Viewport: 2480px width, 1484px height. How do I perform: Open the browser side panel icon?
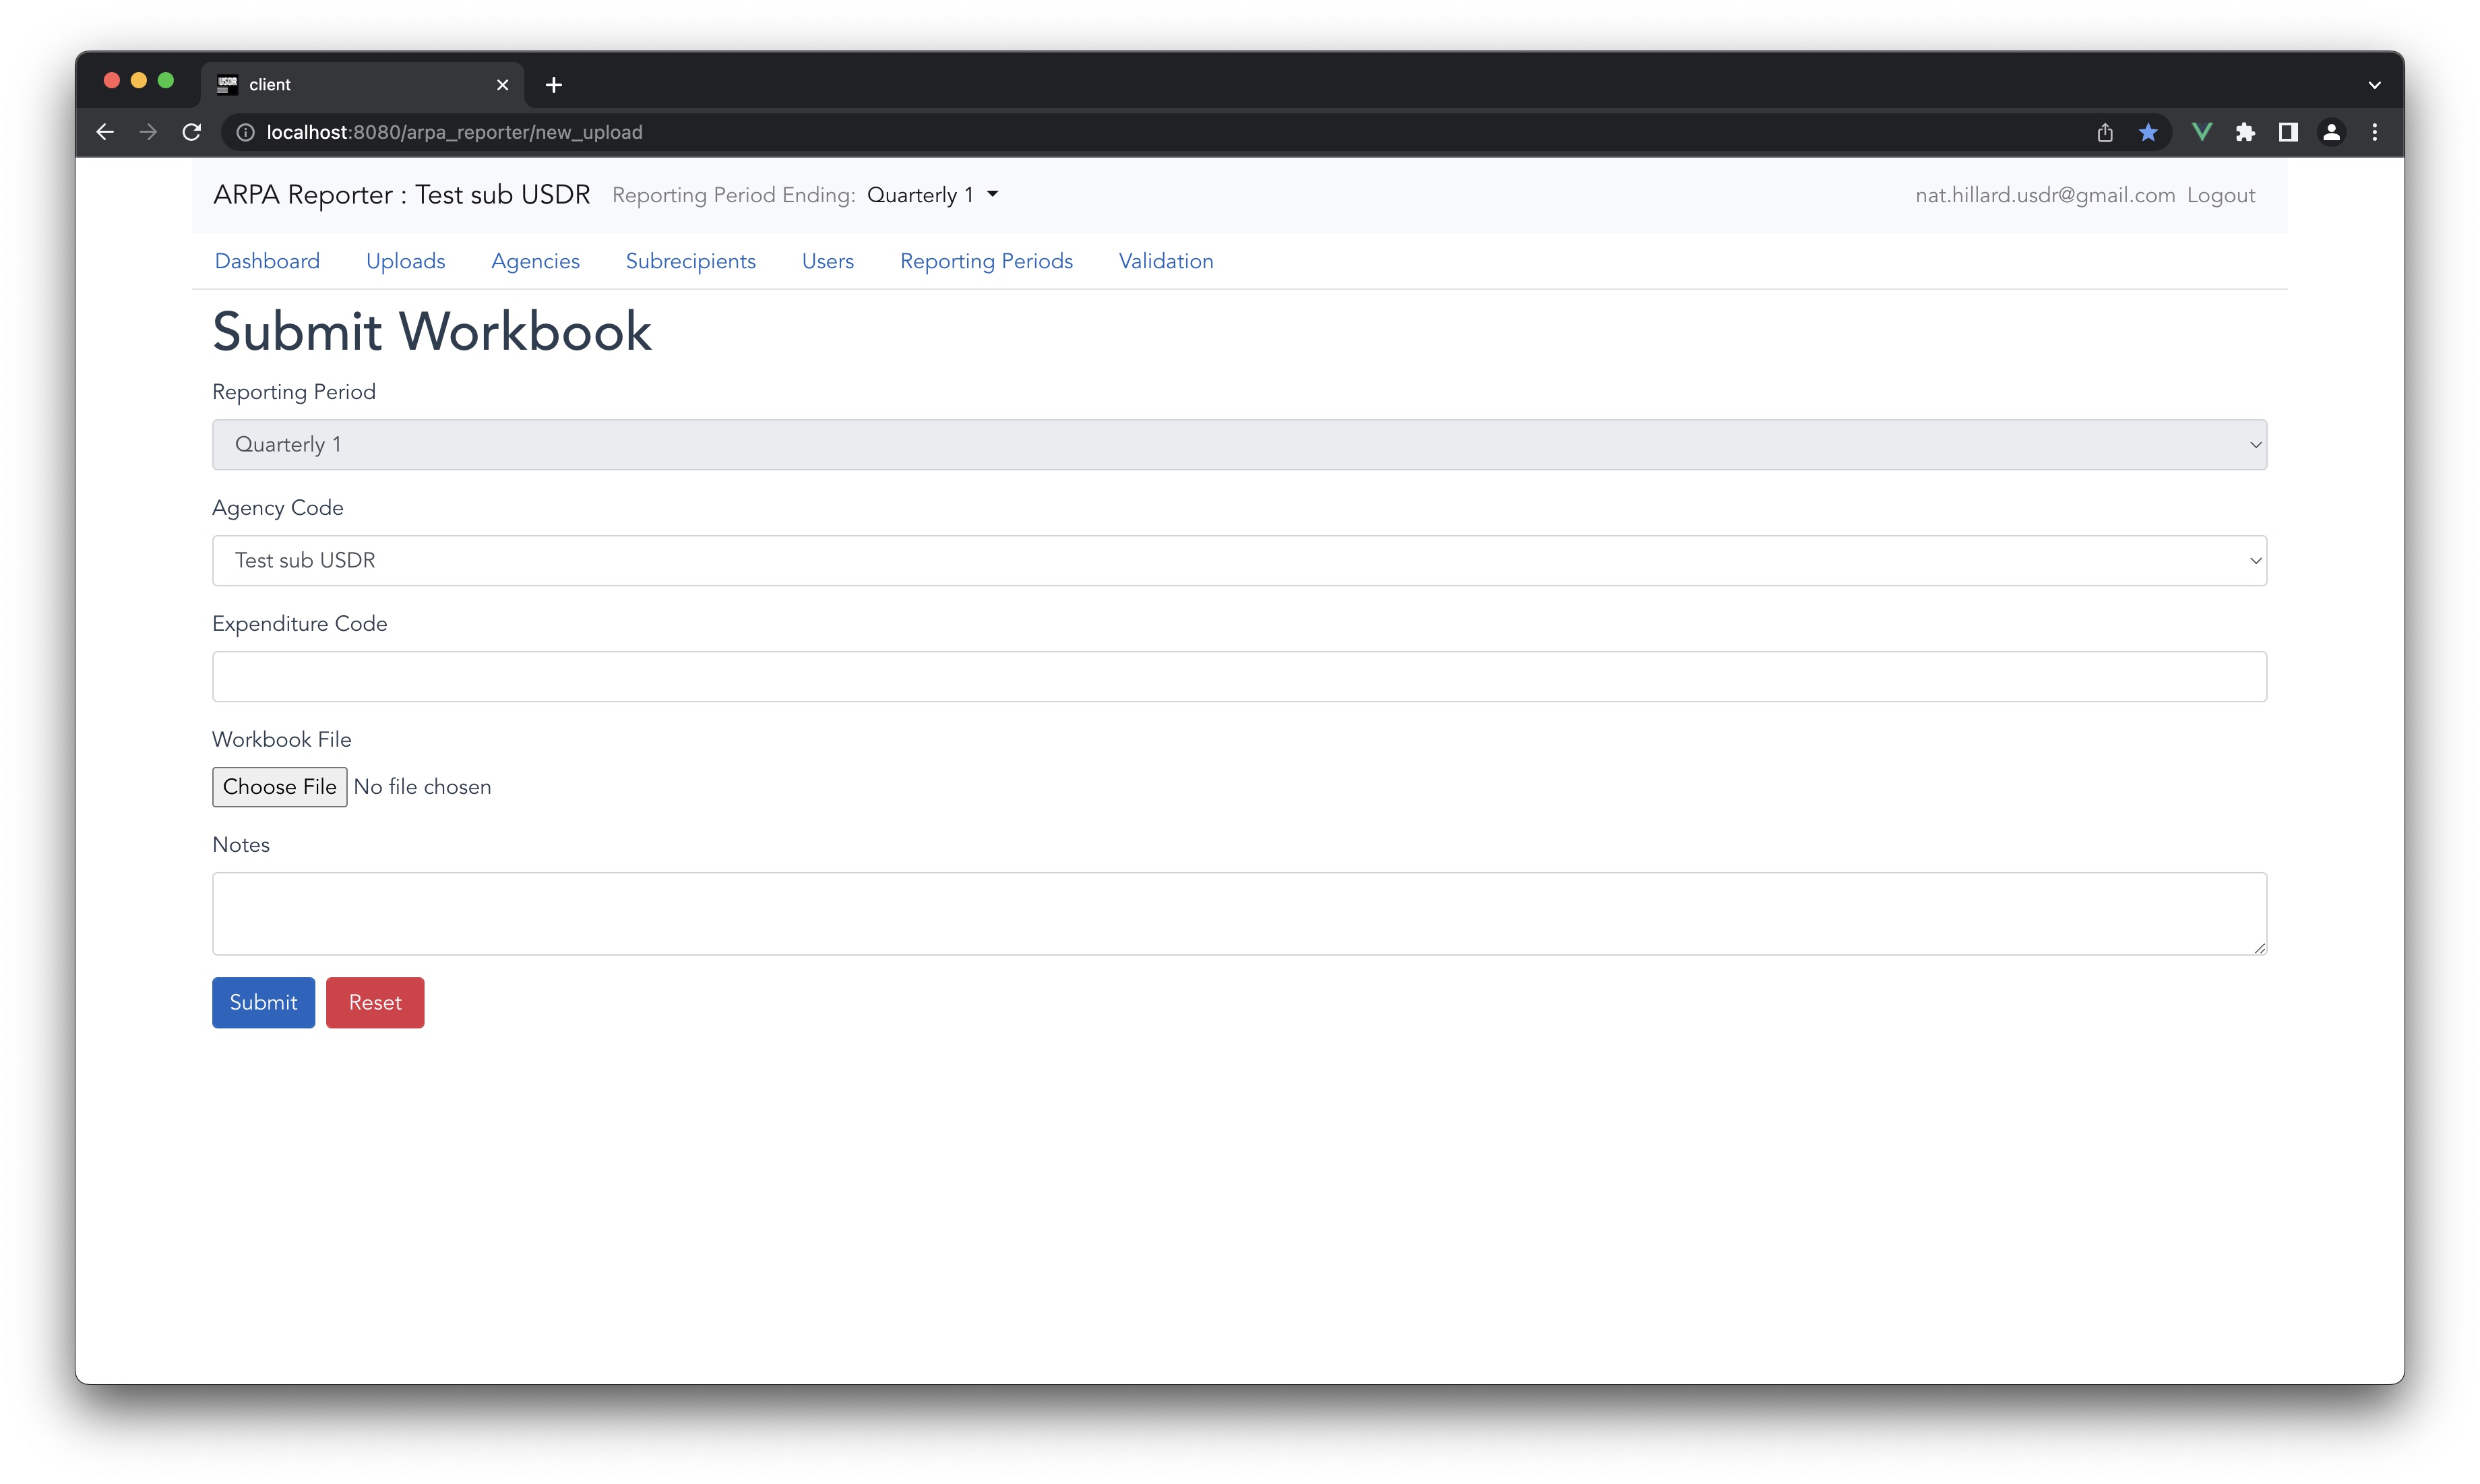click(2288, 132)
